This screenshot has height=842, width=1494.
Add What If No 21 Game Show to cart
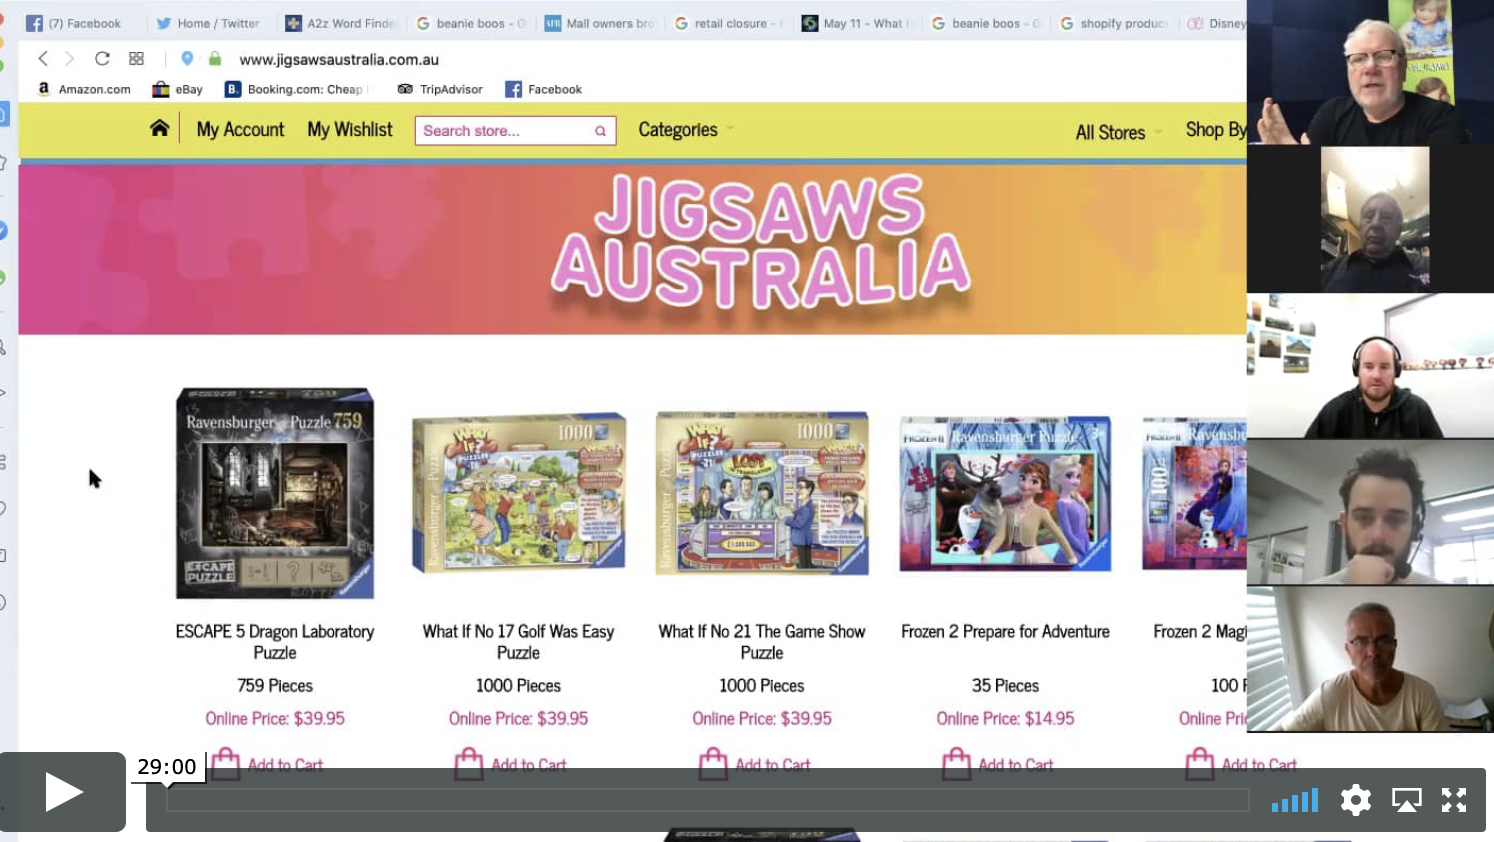(x=754, y=764)
